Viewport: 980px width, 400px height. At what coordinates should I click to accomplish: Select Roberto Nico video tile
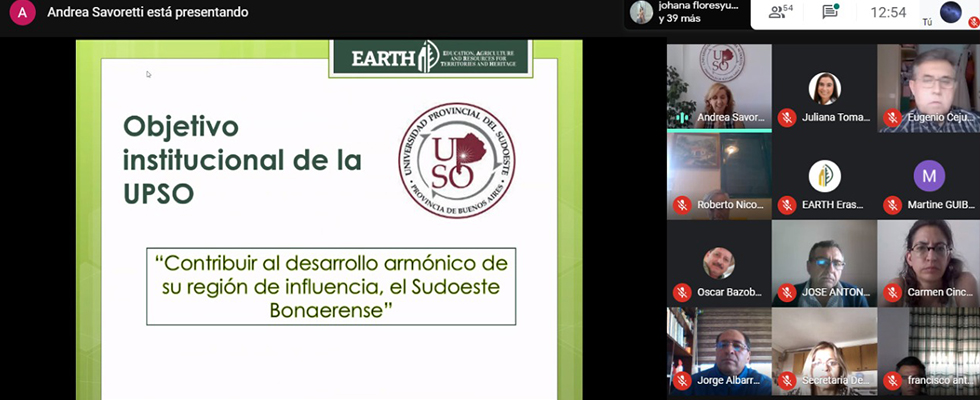click(719, 176)
